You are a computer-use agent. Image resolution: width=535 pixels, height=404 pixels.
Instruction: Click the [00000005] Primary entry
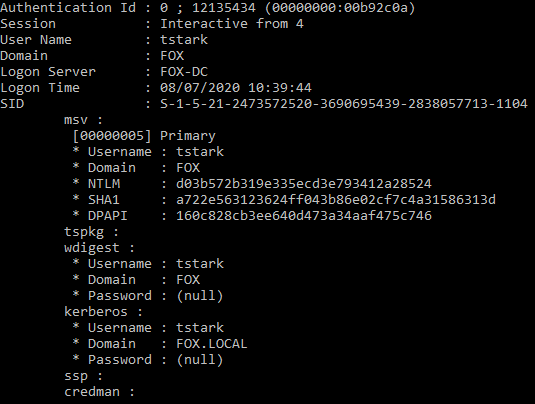tap(144, 136)
